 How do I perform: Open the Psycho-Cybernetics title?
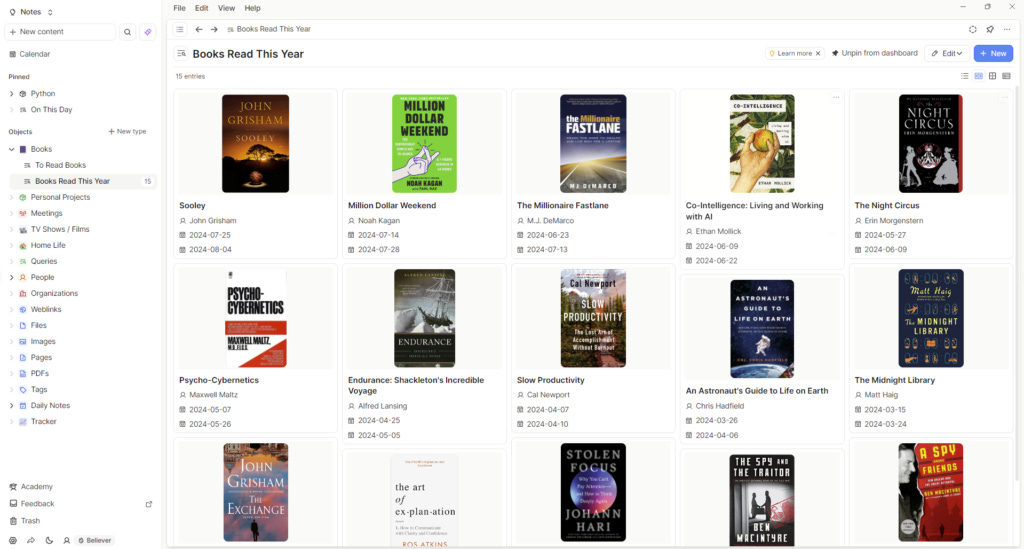[219, 380]
